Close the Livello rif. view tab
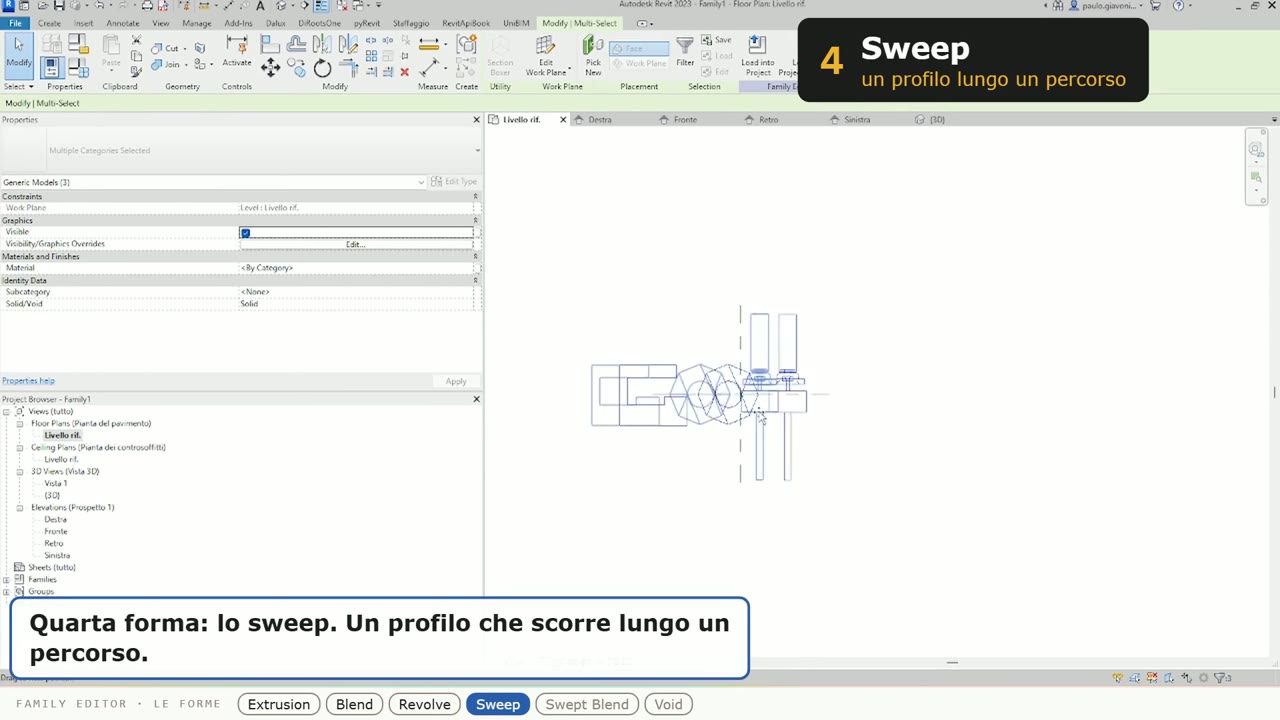The width and height of the screenshot is (1280, 720). [x=563, y=119]
